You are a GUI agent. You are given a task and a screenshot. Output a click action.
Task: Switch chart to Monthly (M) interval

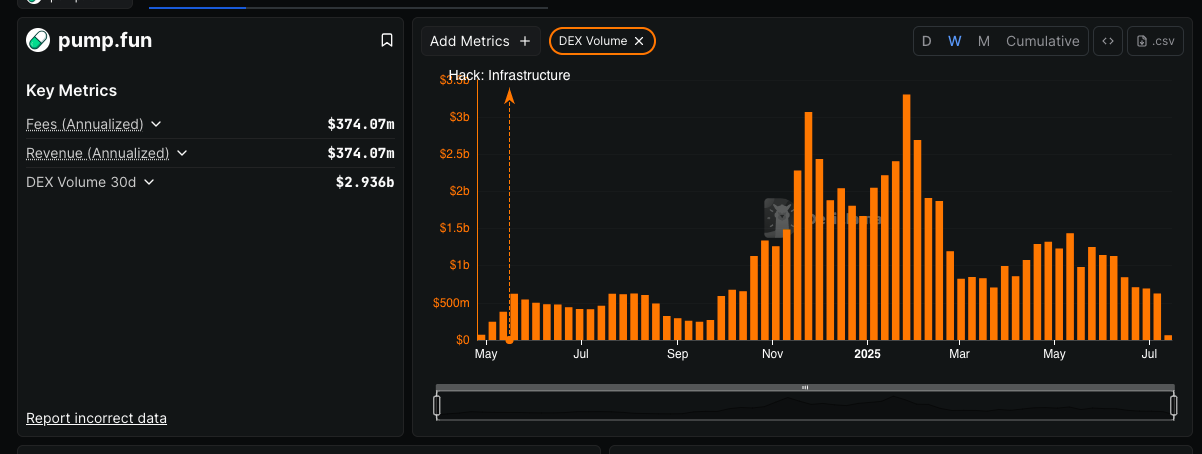click(984, 41)
